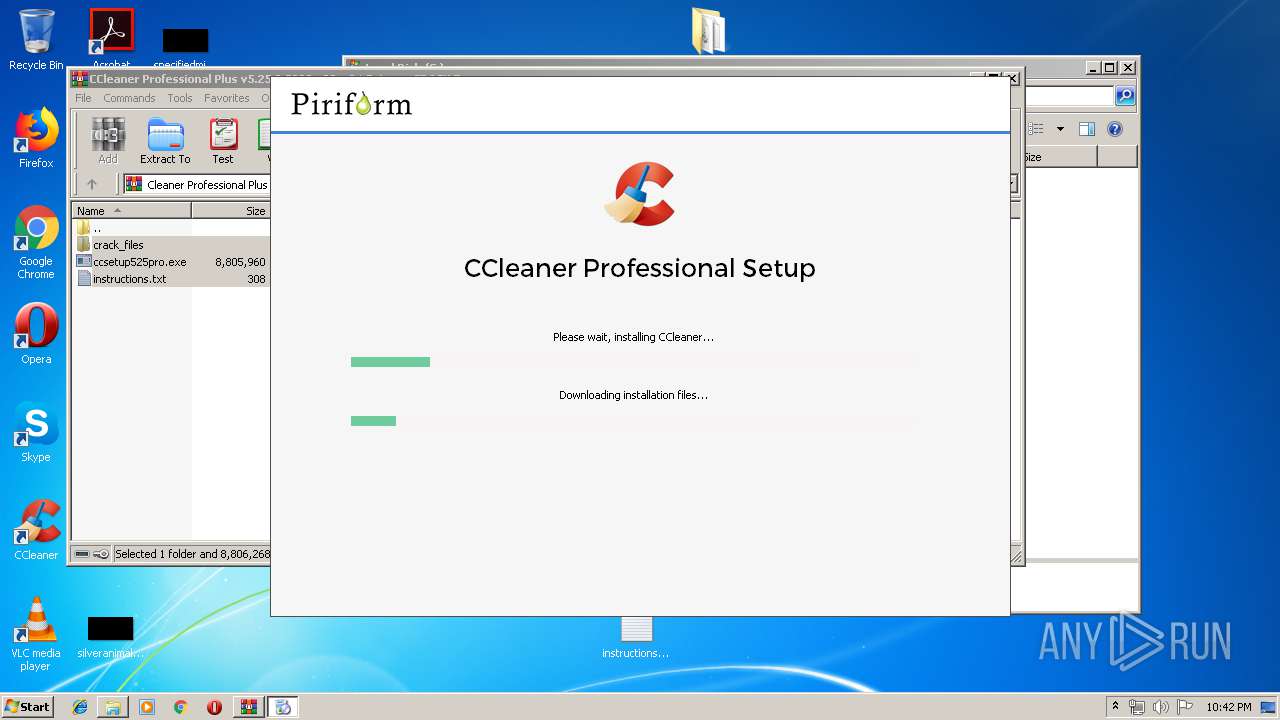Image resolution: width=1280 pixels, height=720 pixels.
Task: Select the parent '..' folder row
Action: coord(171,228)
